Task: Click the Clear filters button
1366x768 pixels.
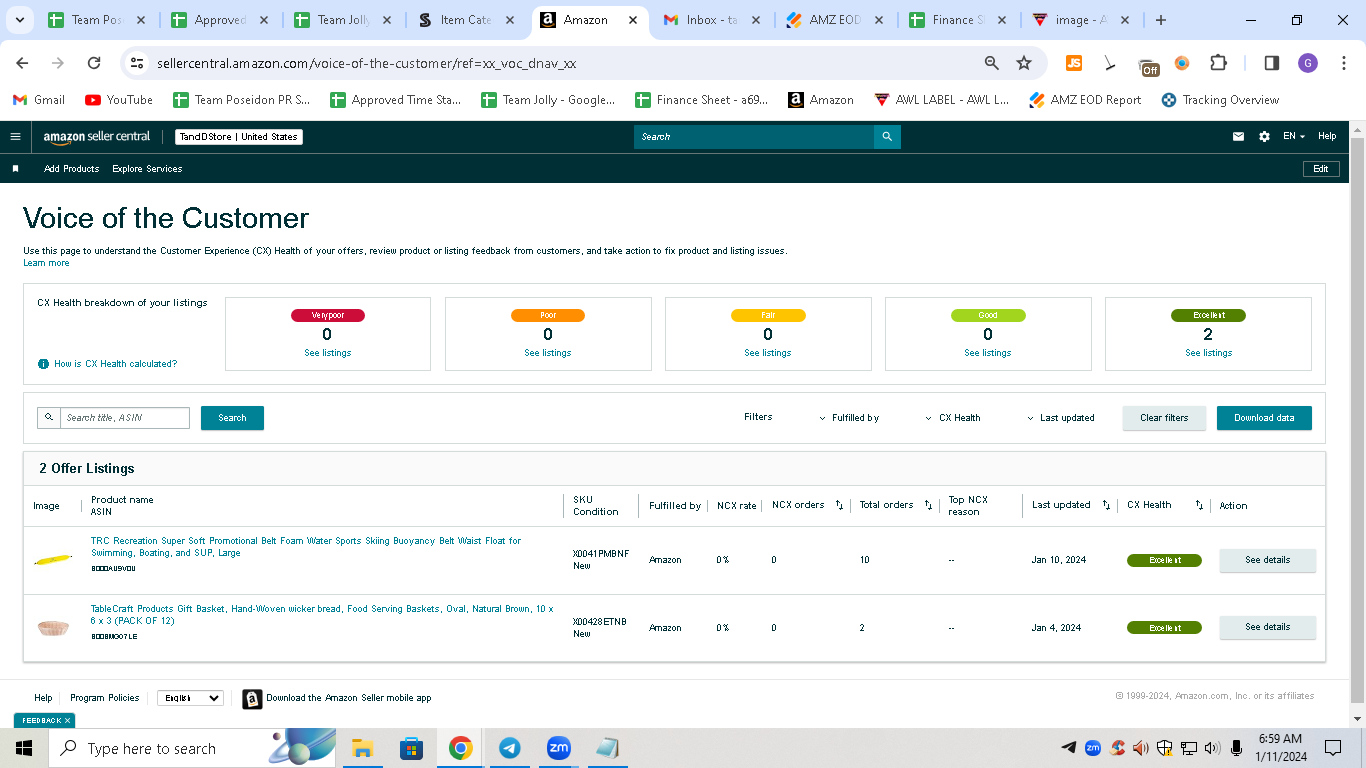Action: [1164, 418]
